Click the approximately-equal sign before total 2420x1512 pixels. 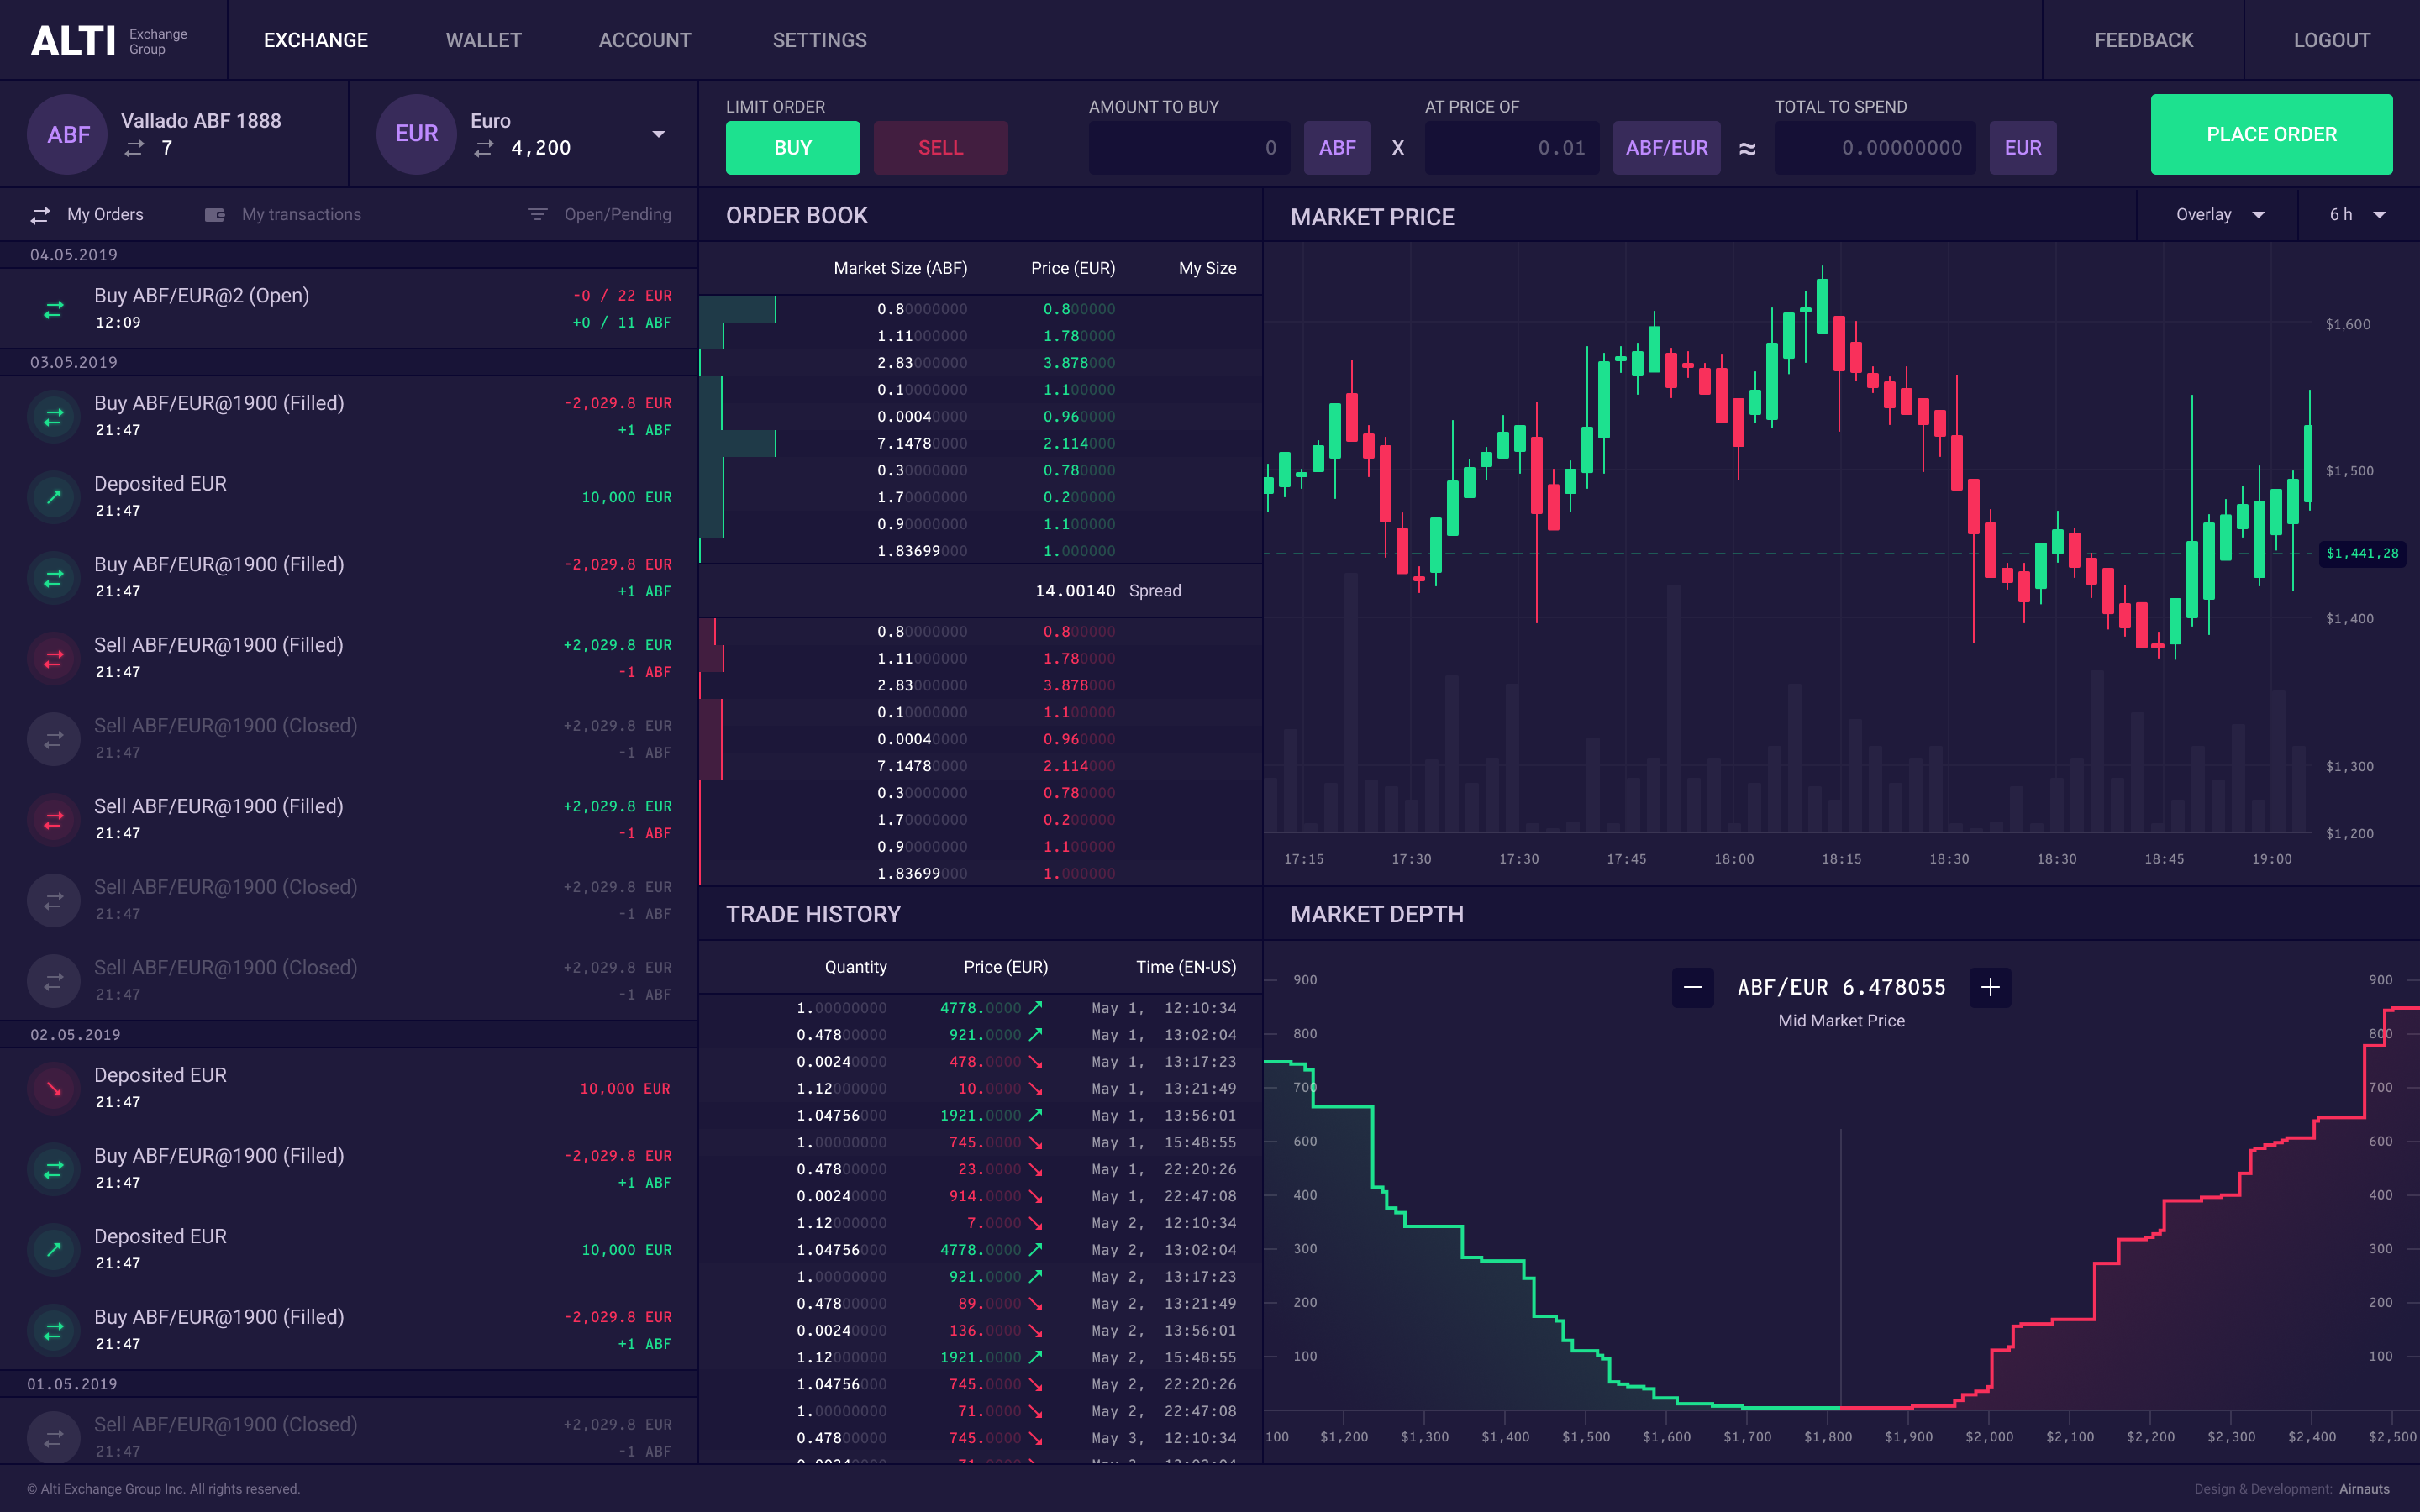pos(1747,149)
